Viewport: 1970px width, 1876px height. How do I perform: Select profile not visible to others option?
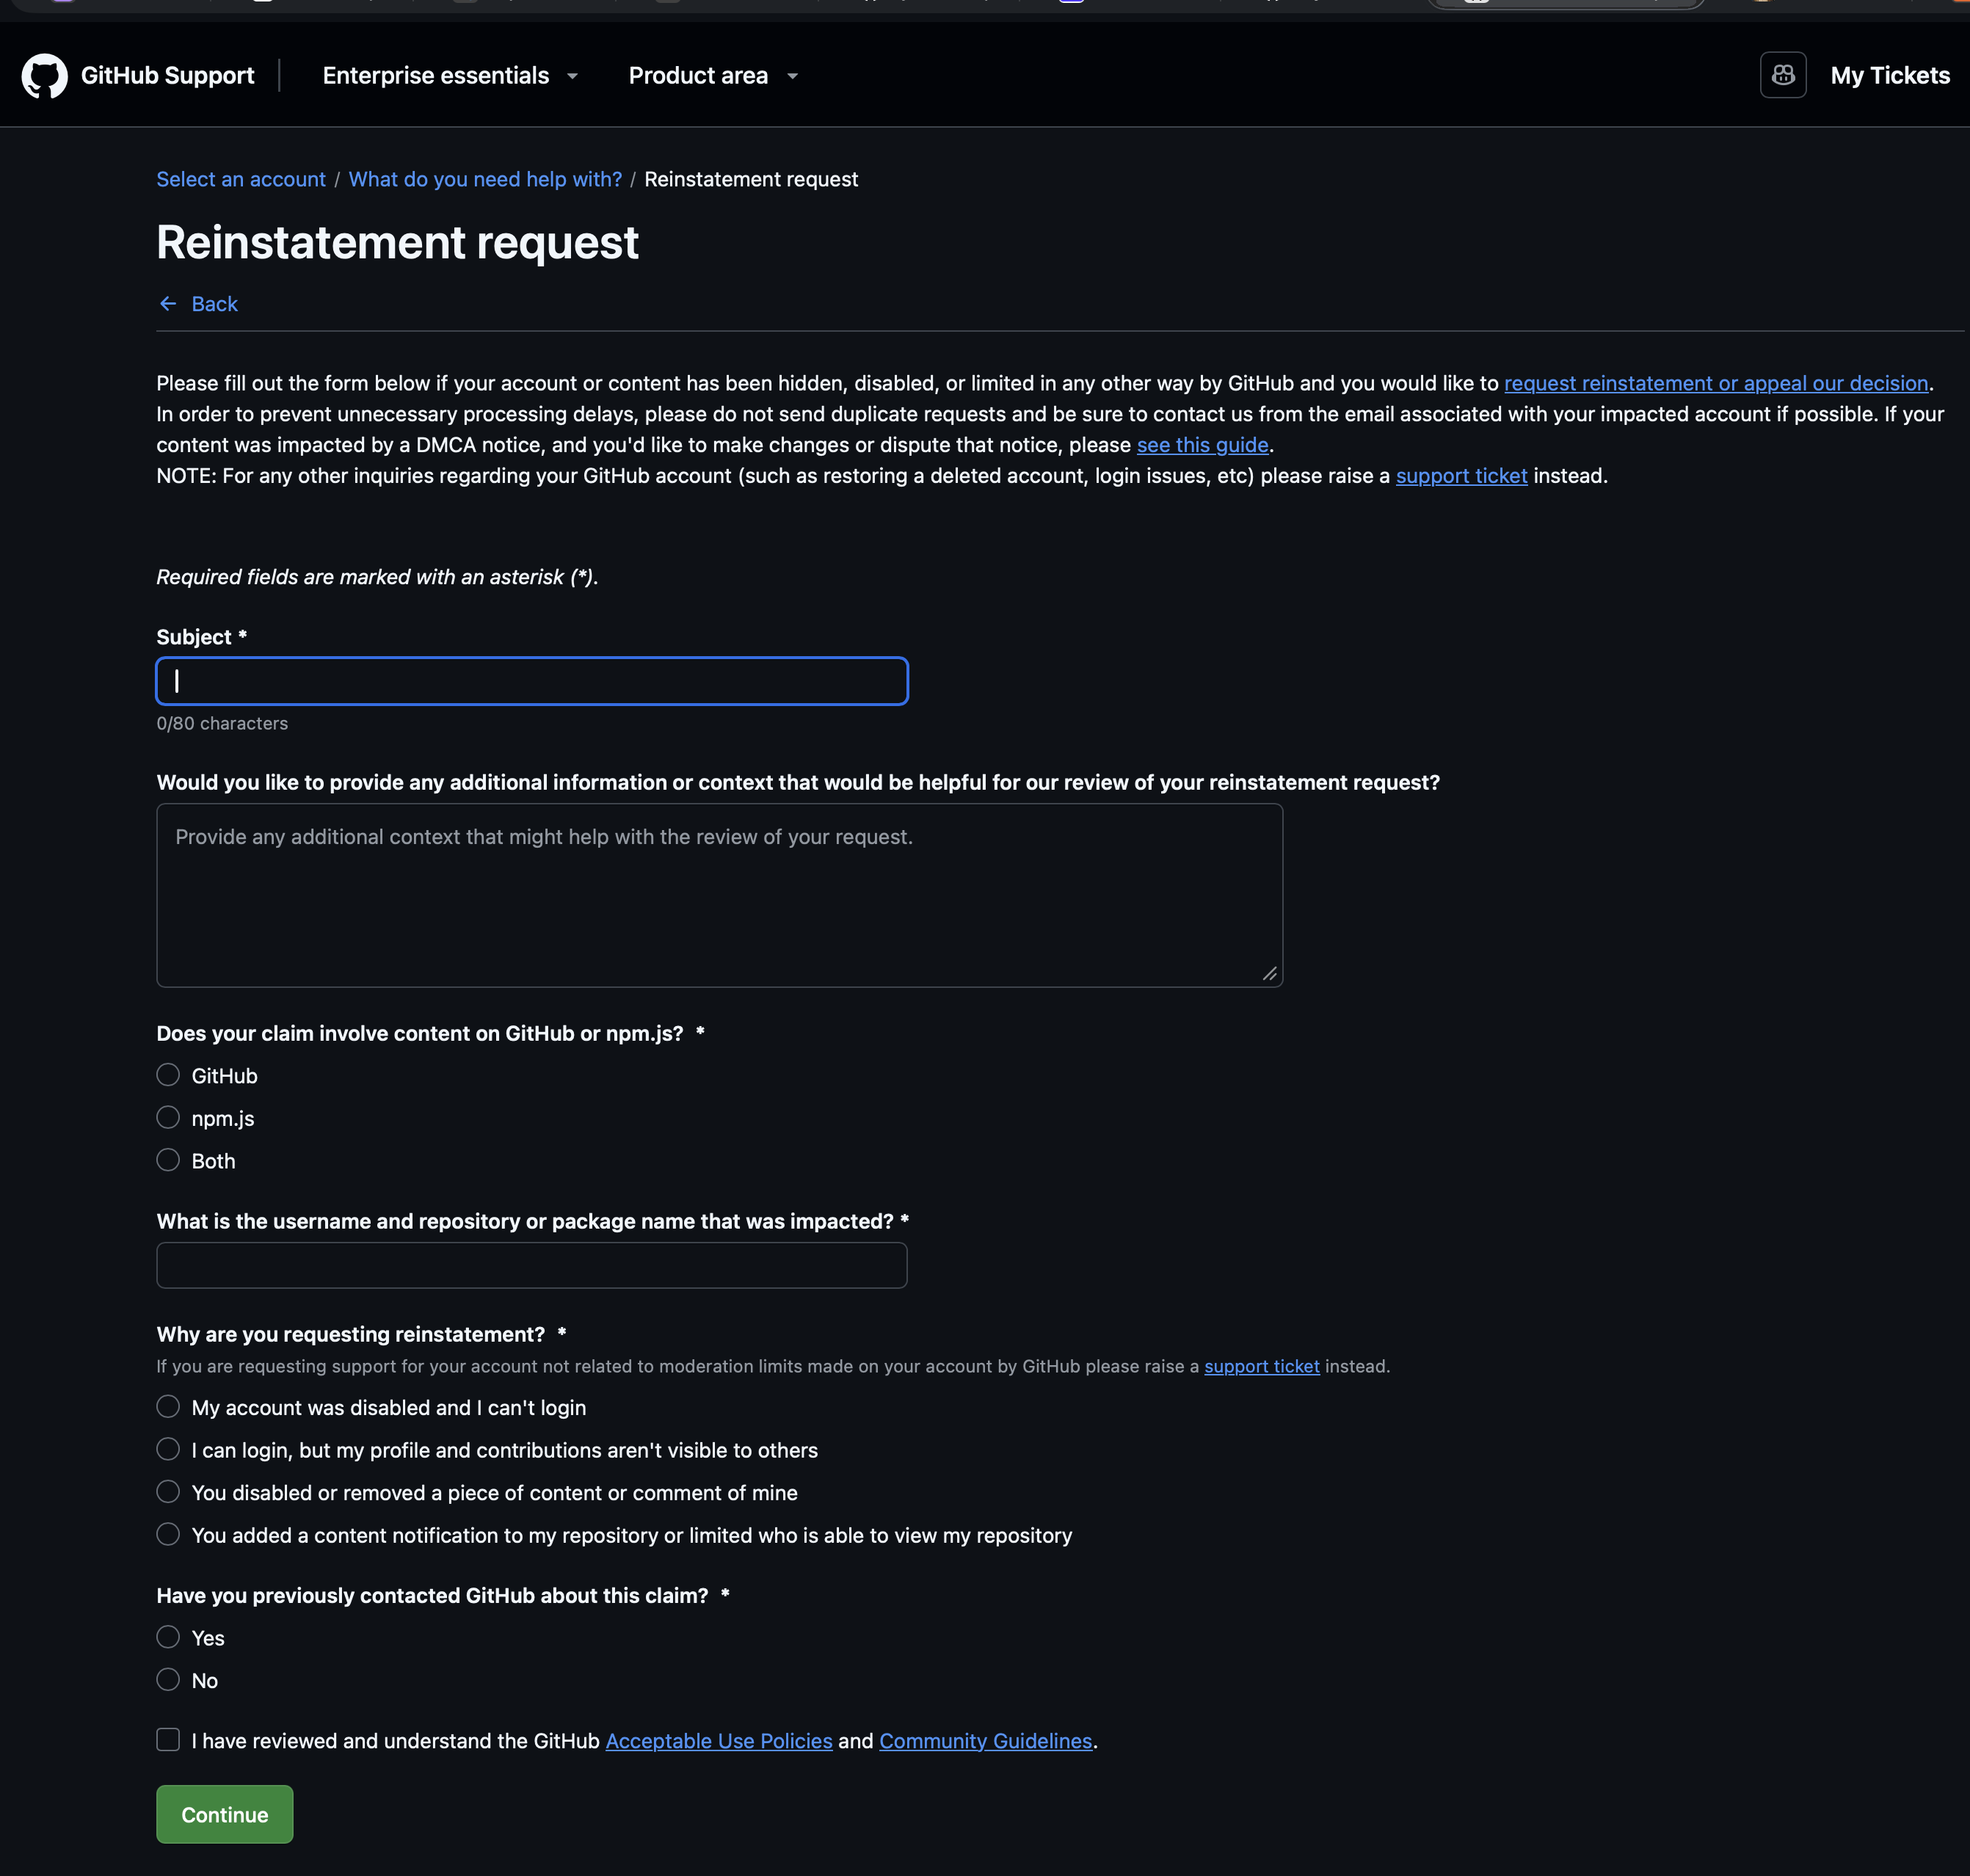click(168, 1449)
